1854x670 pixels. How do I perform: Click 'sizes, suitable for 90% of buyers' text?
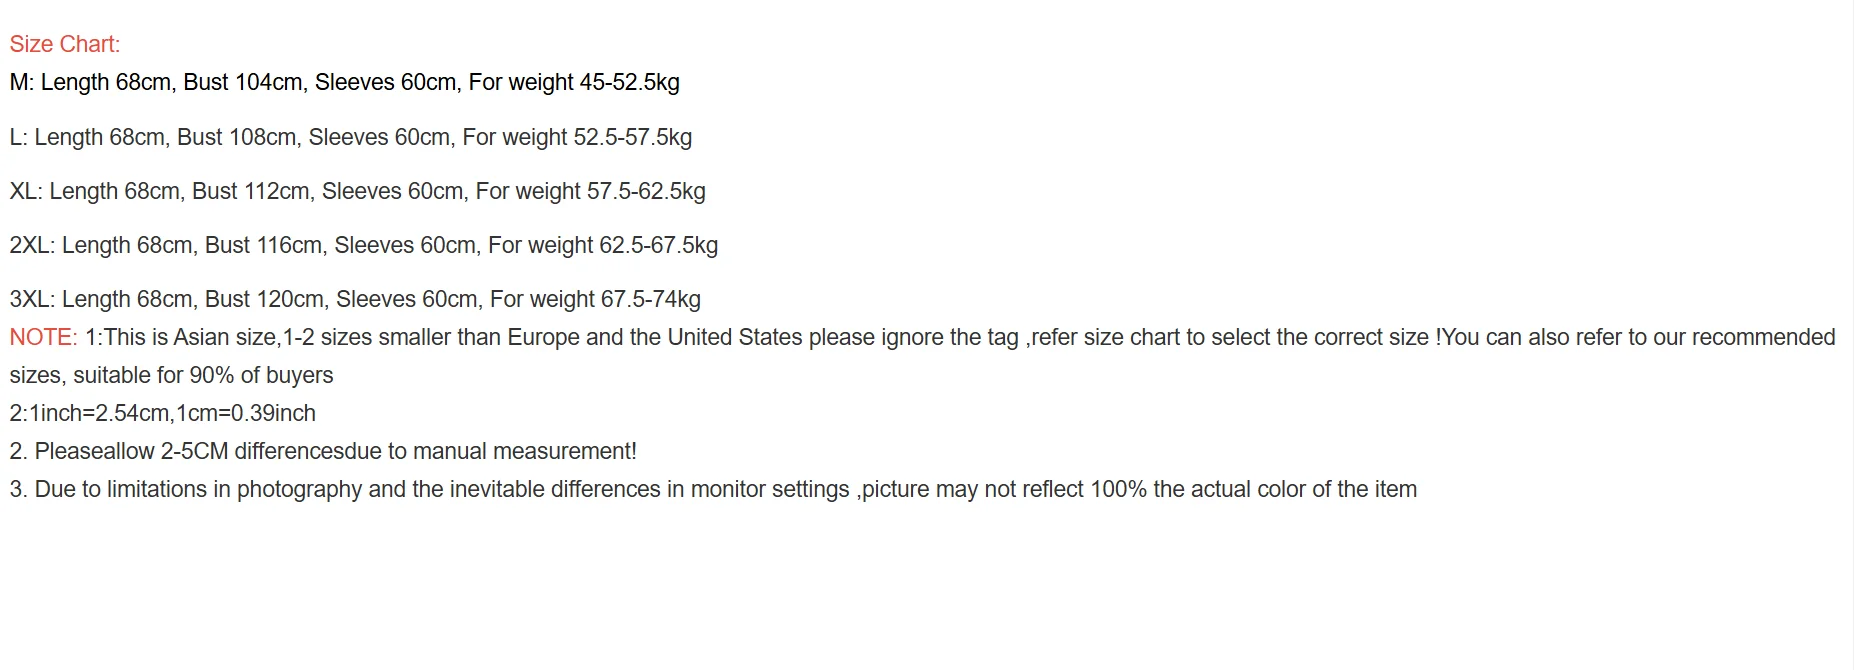click(171, 375)
